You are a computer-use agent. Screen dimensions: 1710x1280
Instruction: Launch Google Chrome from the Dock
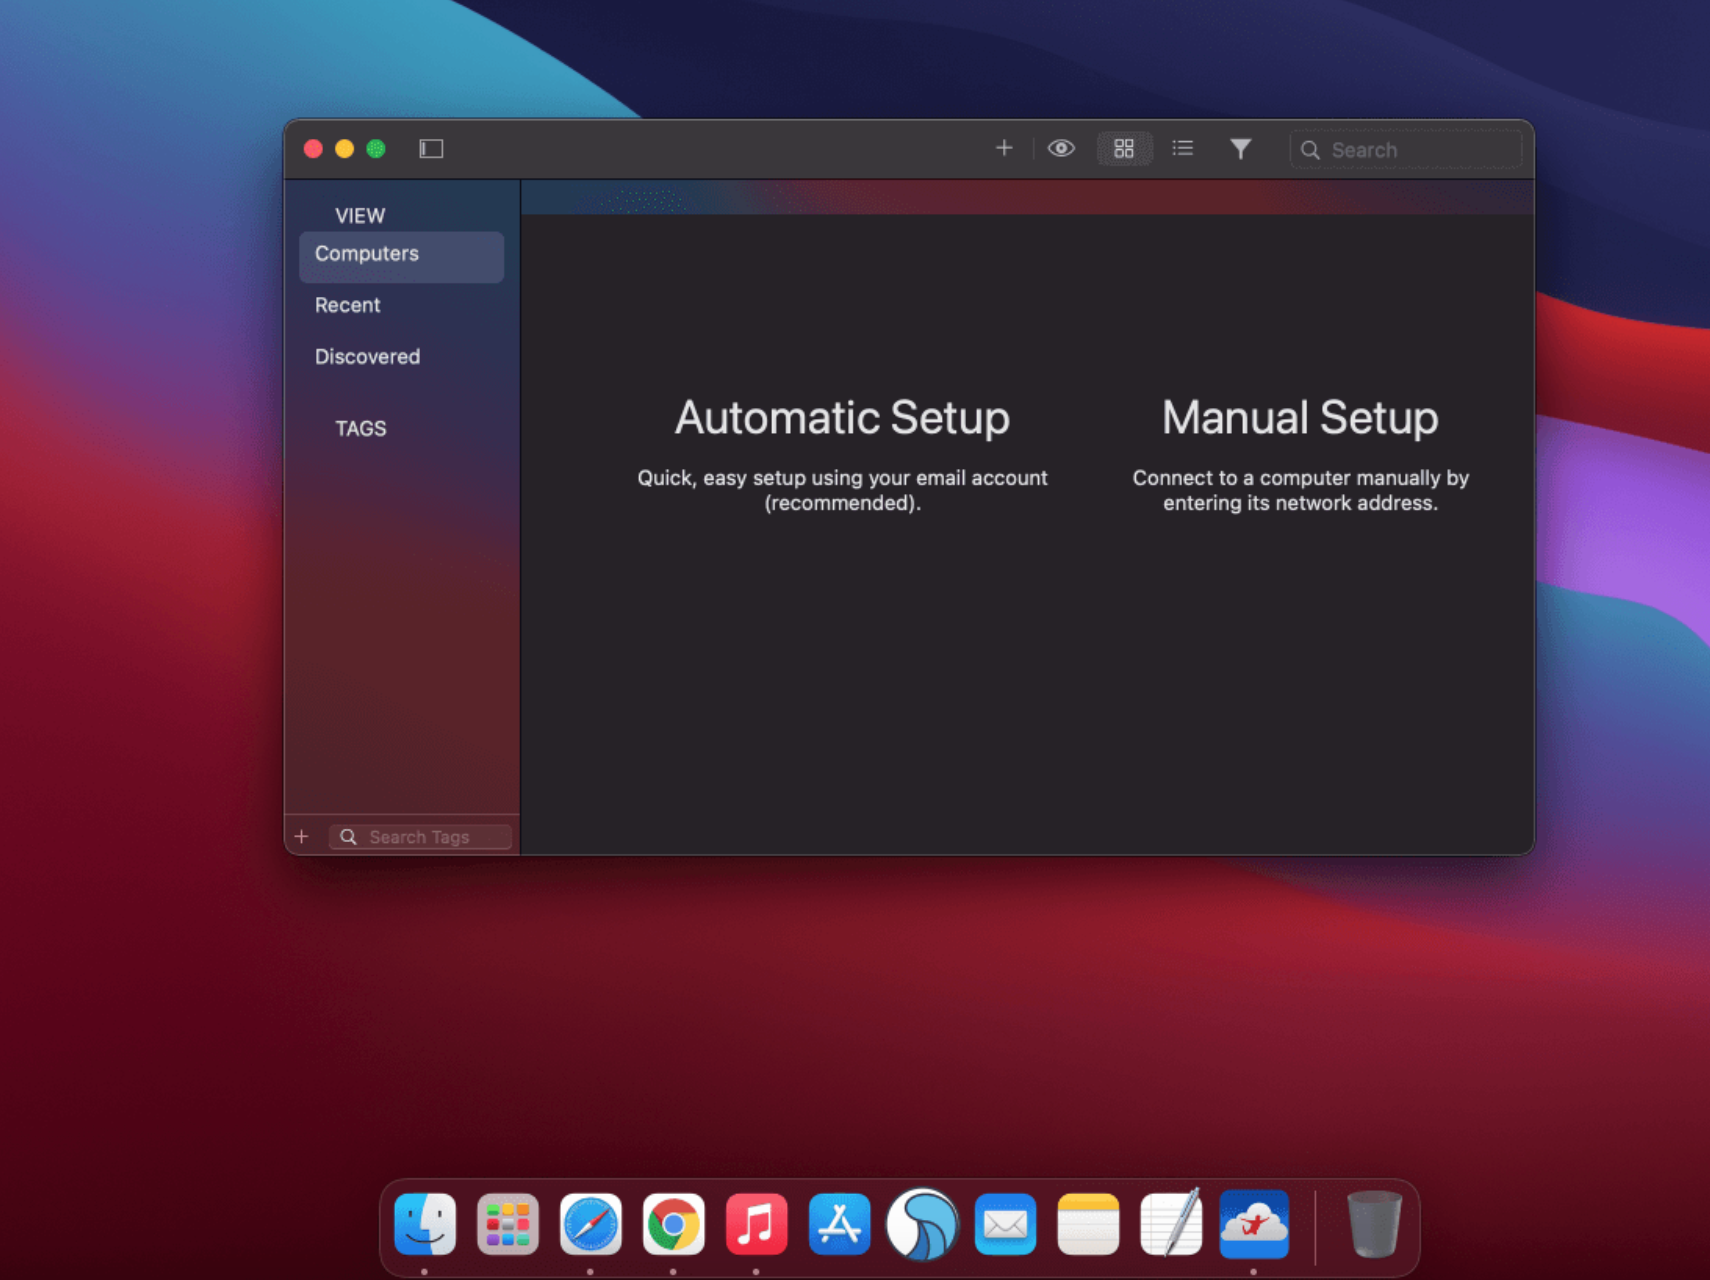(674, 1222)
